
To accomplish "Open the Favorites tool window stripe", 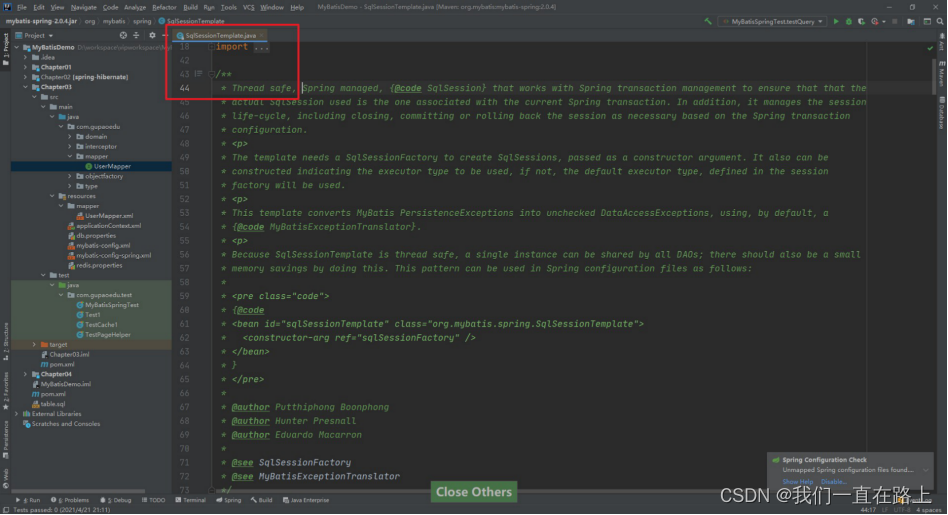I will pos(5,390).
